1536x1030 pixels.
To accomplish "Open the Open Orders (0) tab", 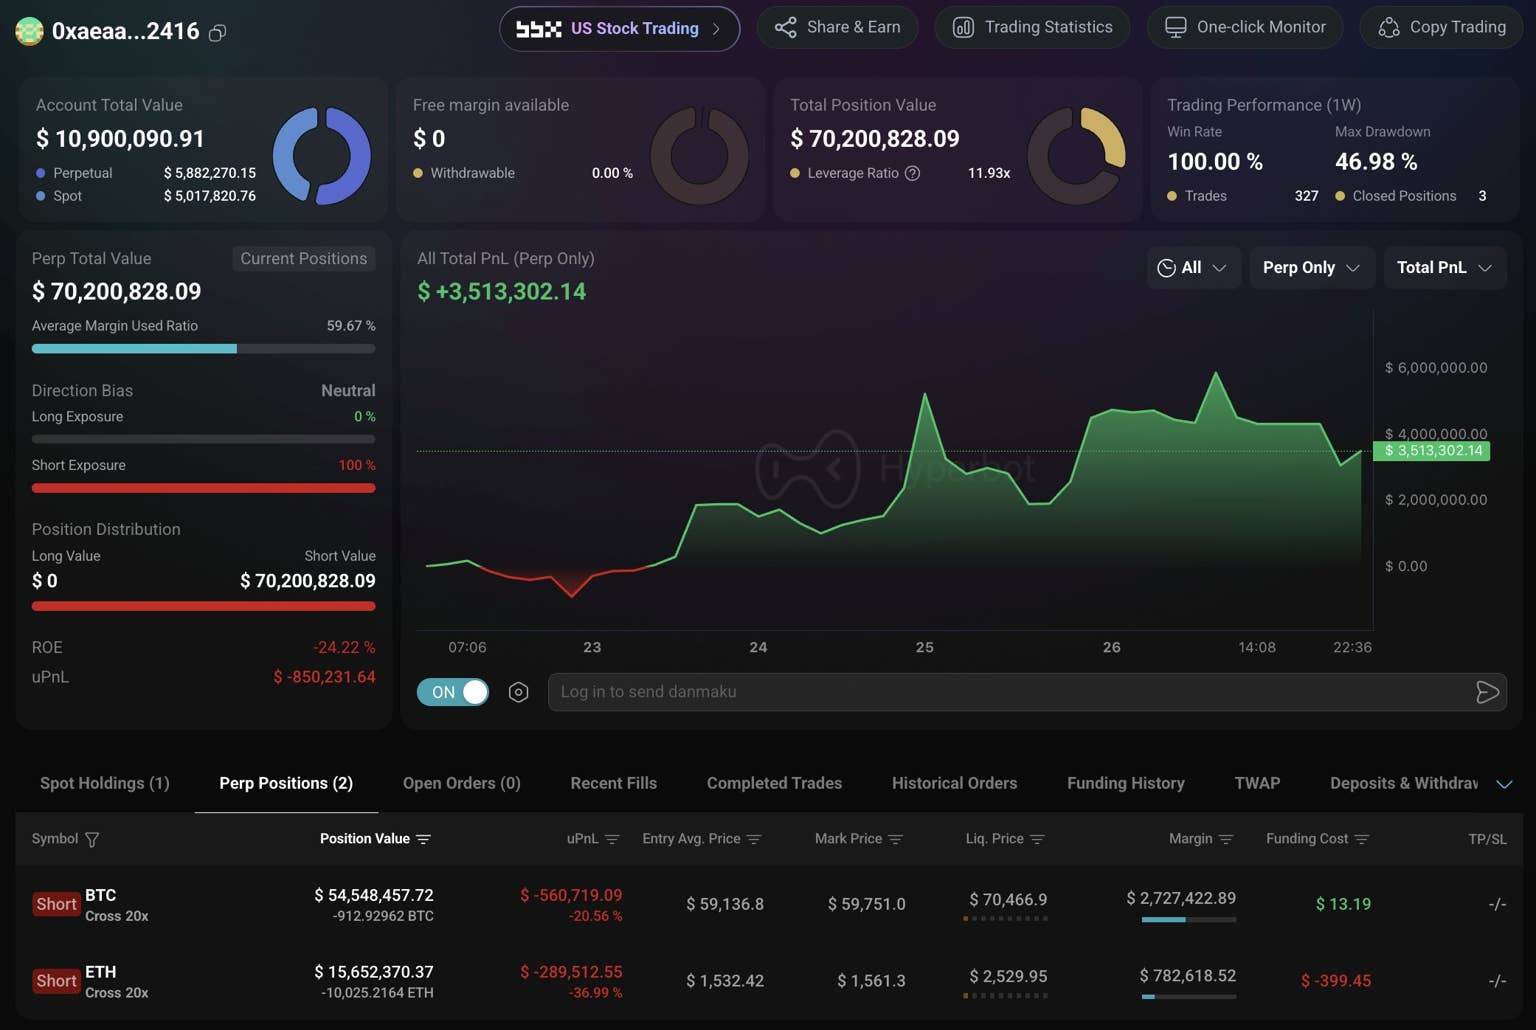I will [x=462, y=783].
